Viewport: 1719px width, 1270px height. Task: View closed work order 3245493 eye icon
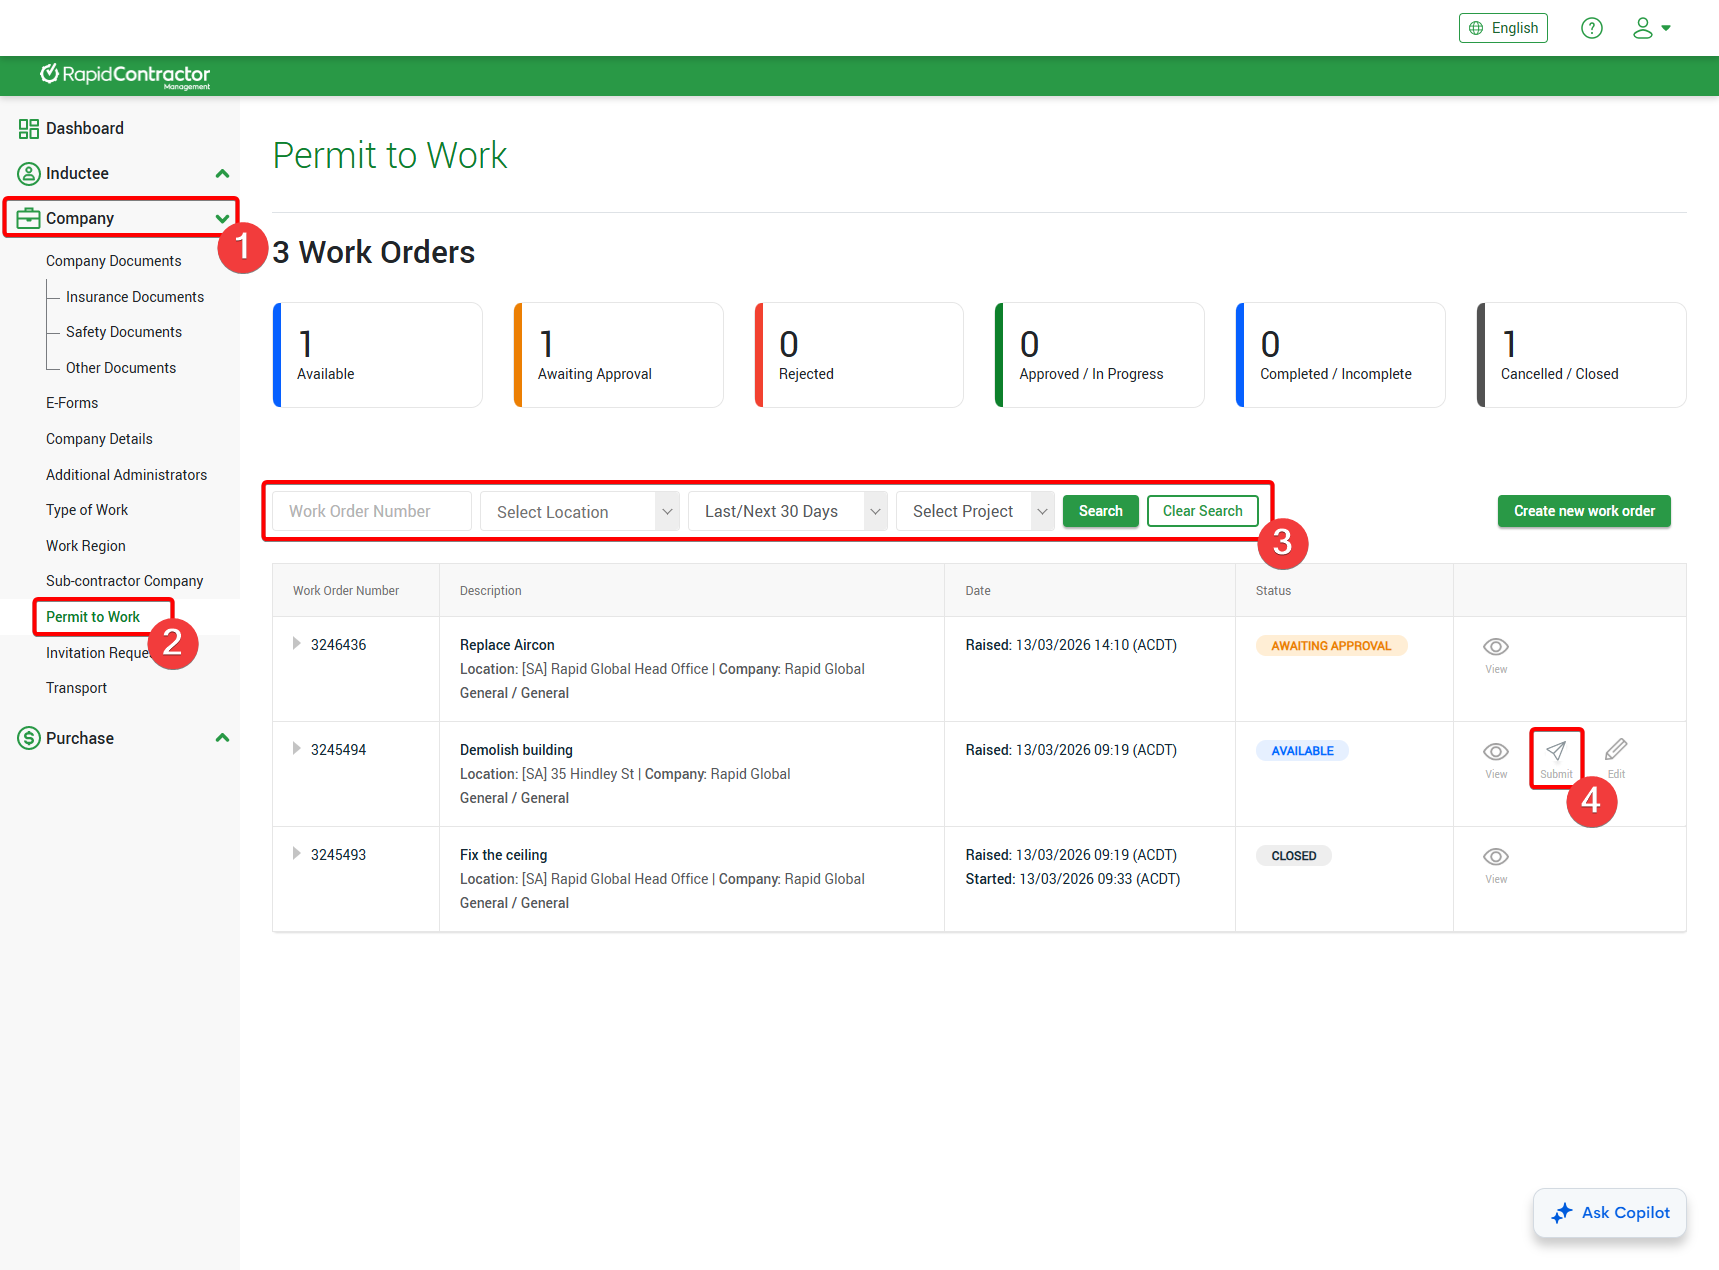point(1495,857)
